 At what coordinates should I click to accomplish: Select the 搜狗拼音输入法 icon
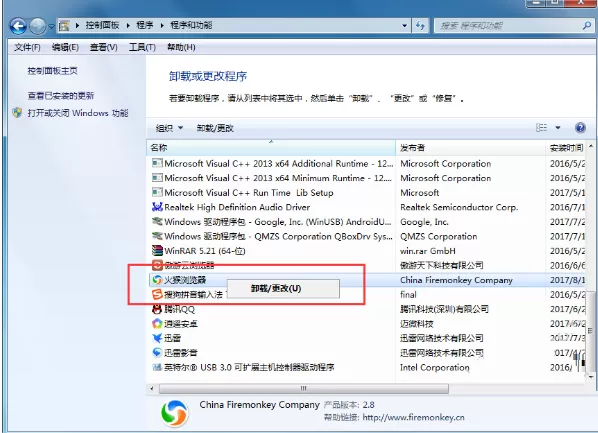coord(157,295)
